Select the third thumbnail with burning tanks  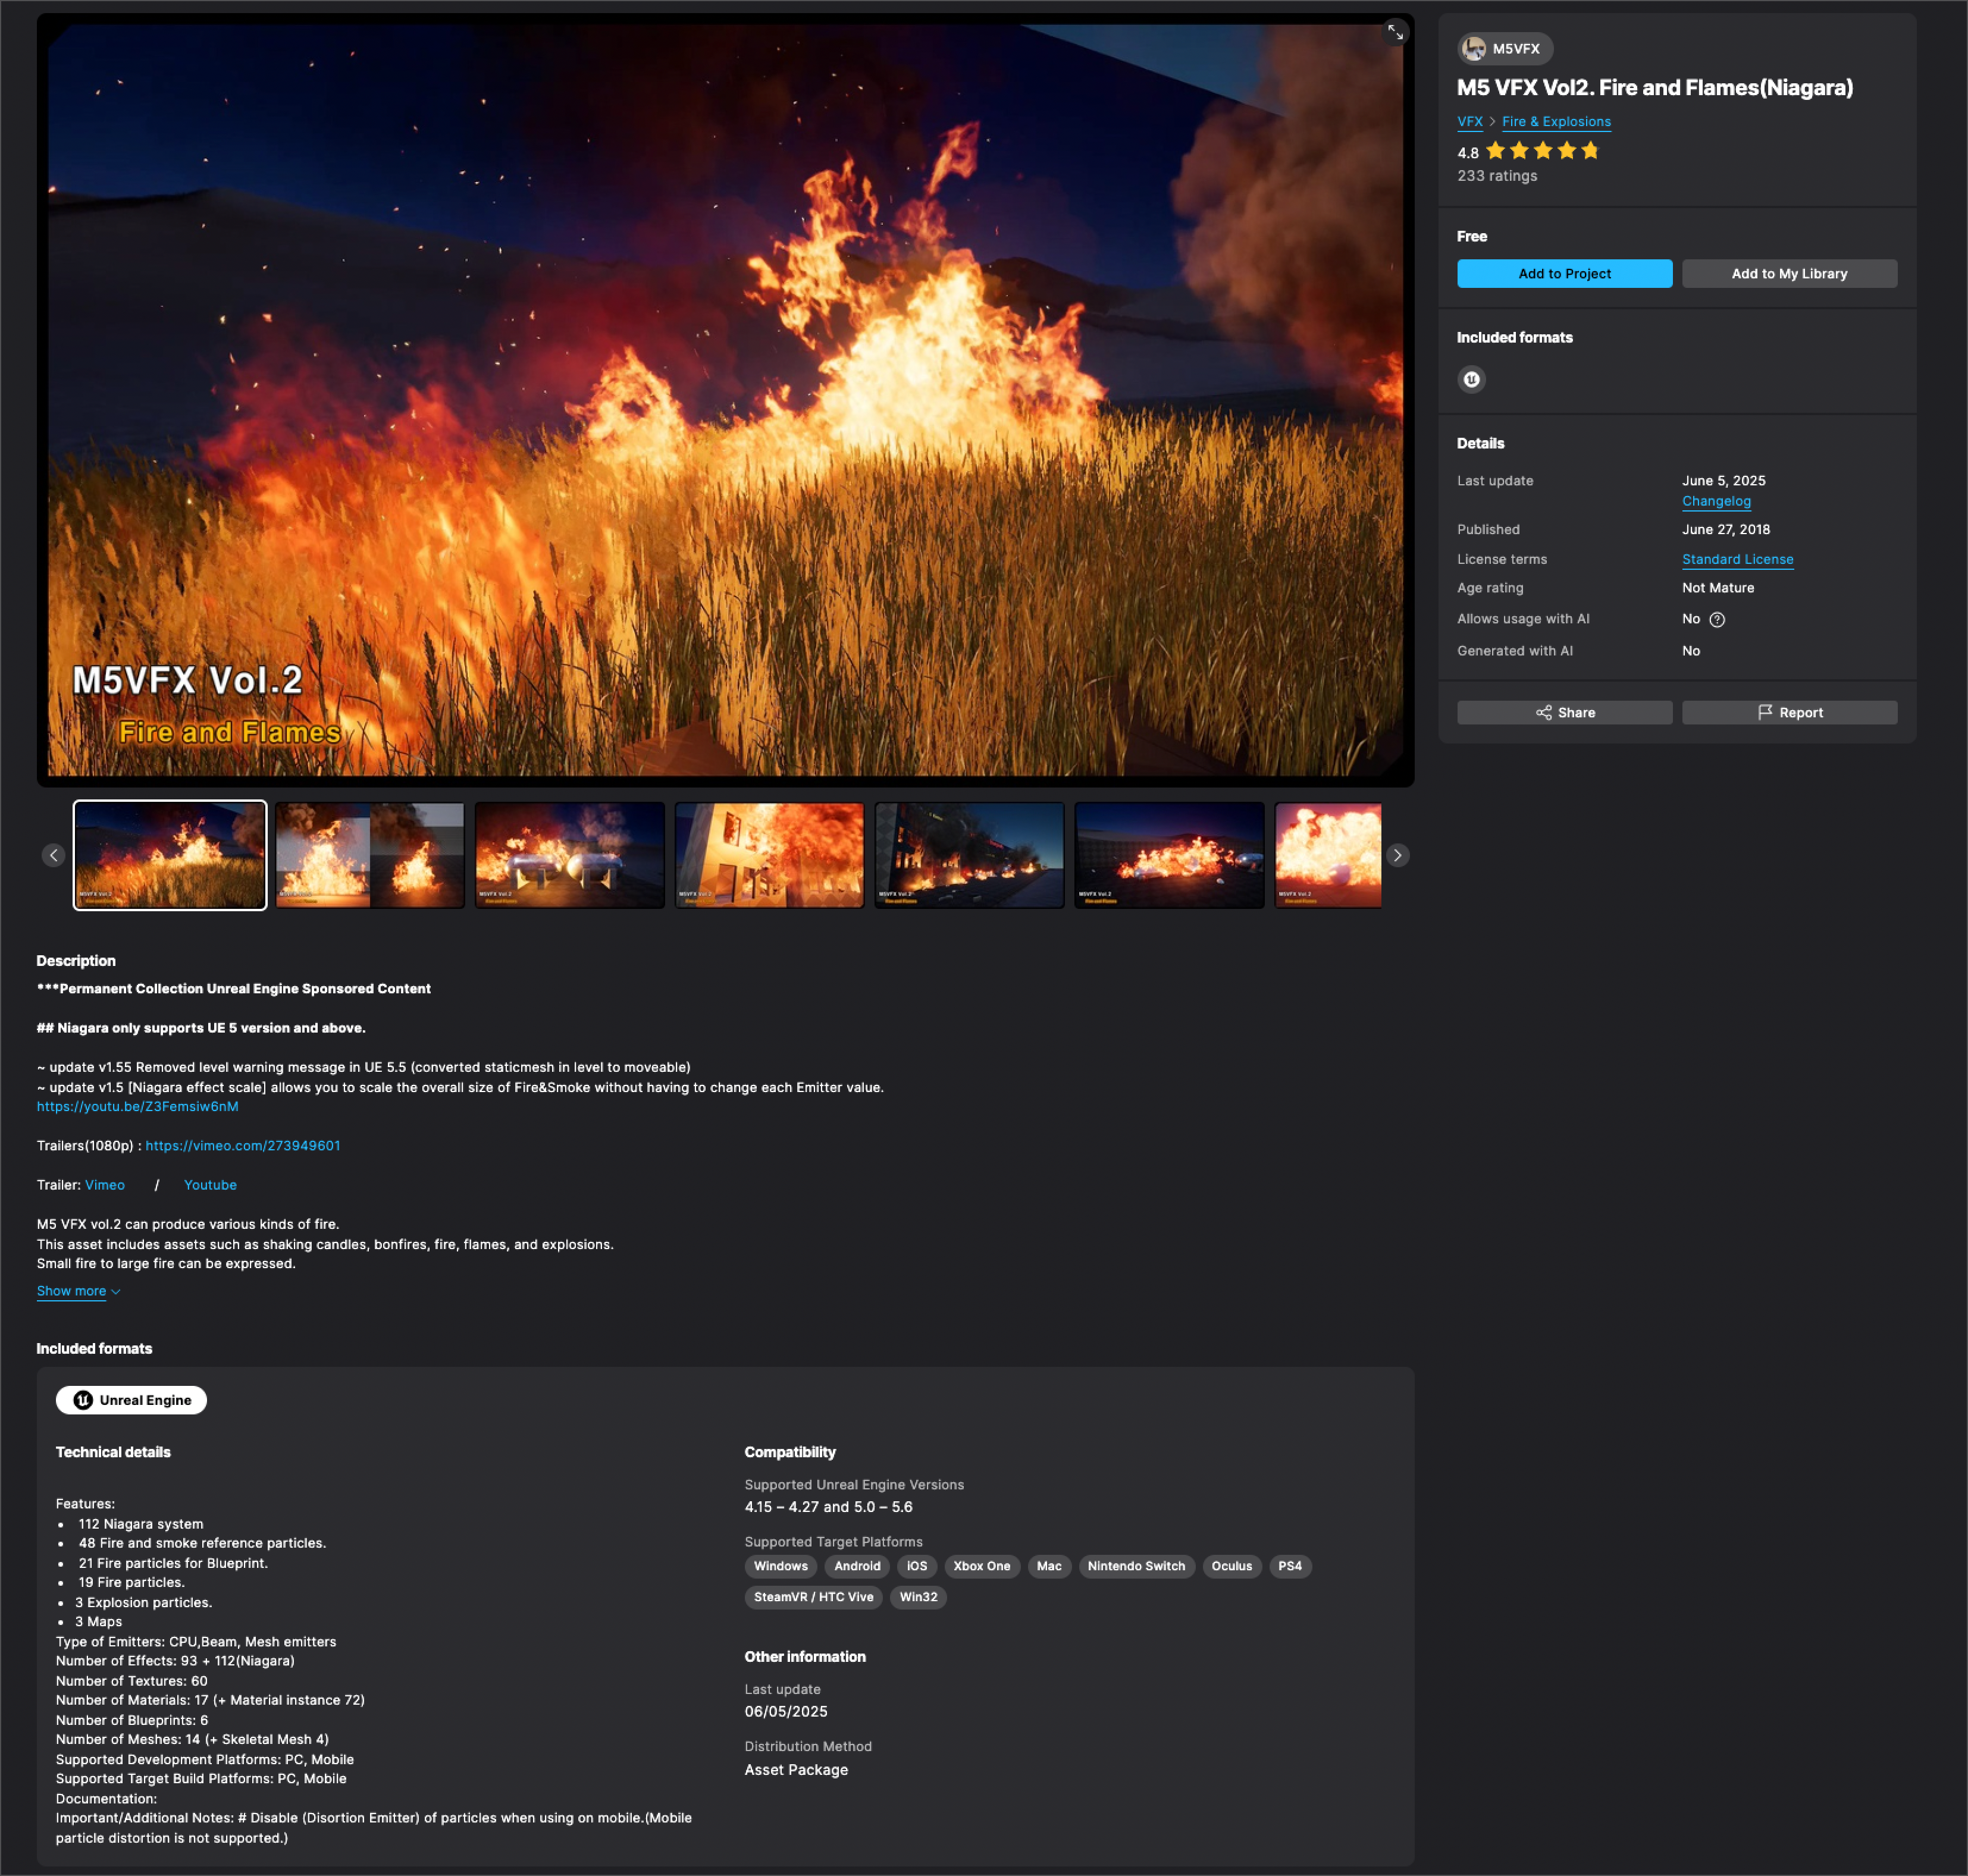(570, 855)
